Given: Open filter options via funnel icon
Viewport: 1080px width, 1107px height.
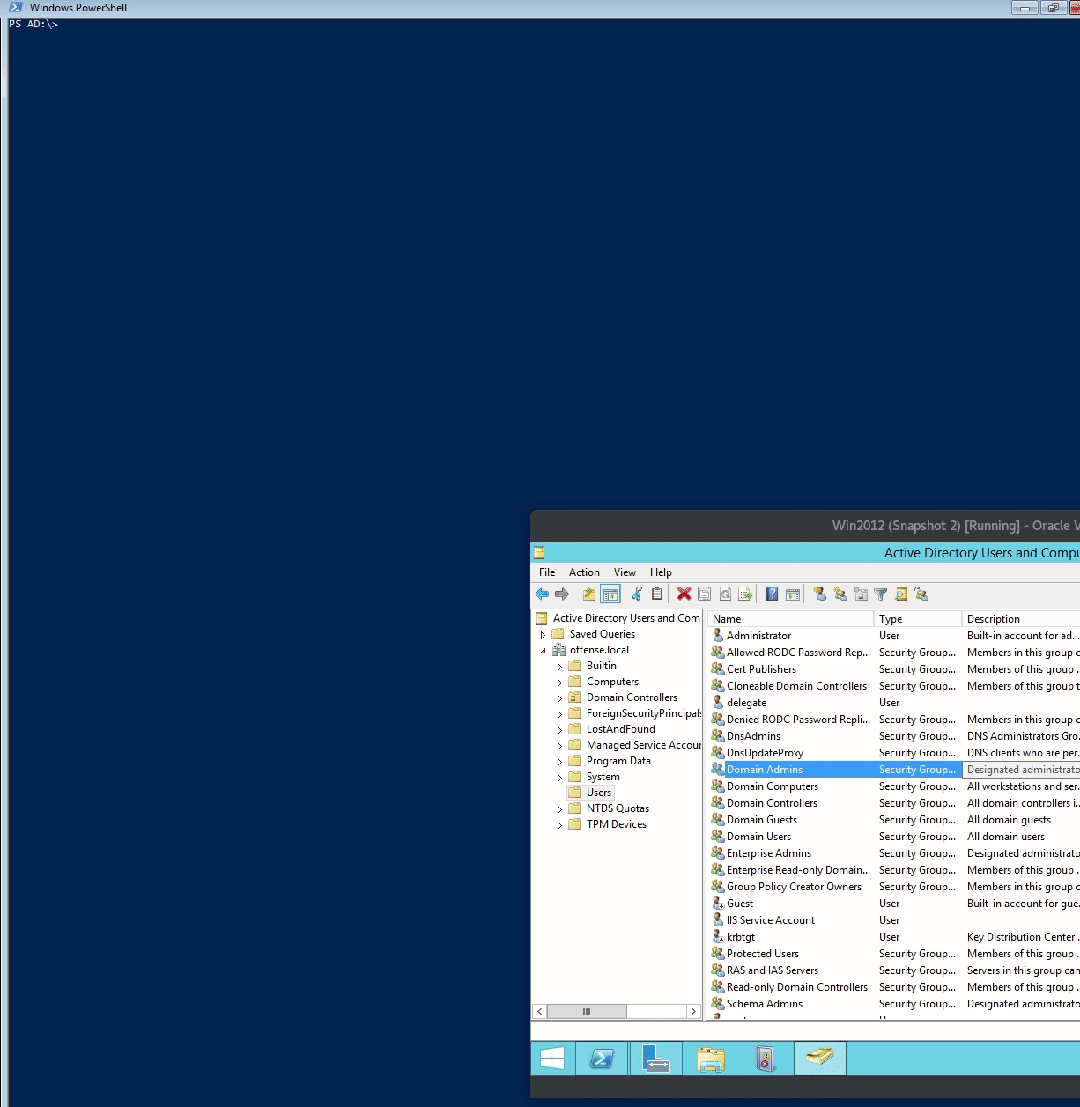Looking at the screenshot, I should point(881,594).
